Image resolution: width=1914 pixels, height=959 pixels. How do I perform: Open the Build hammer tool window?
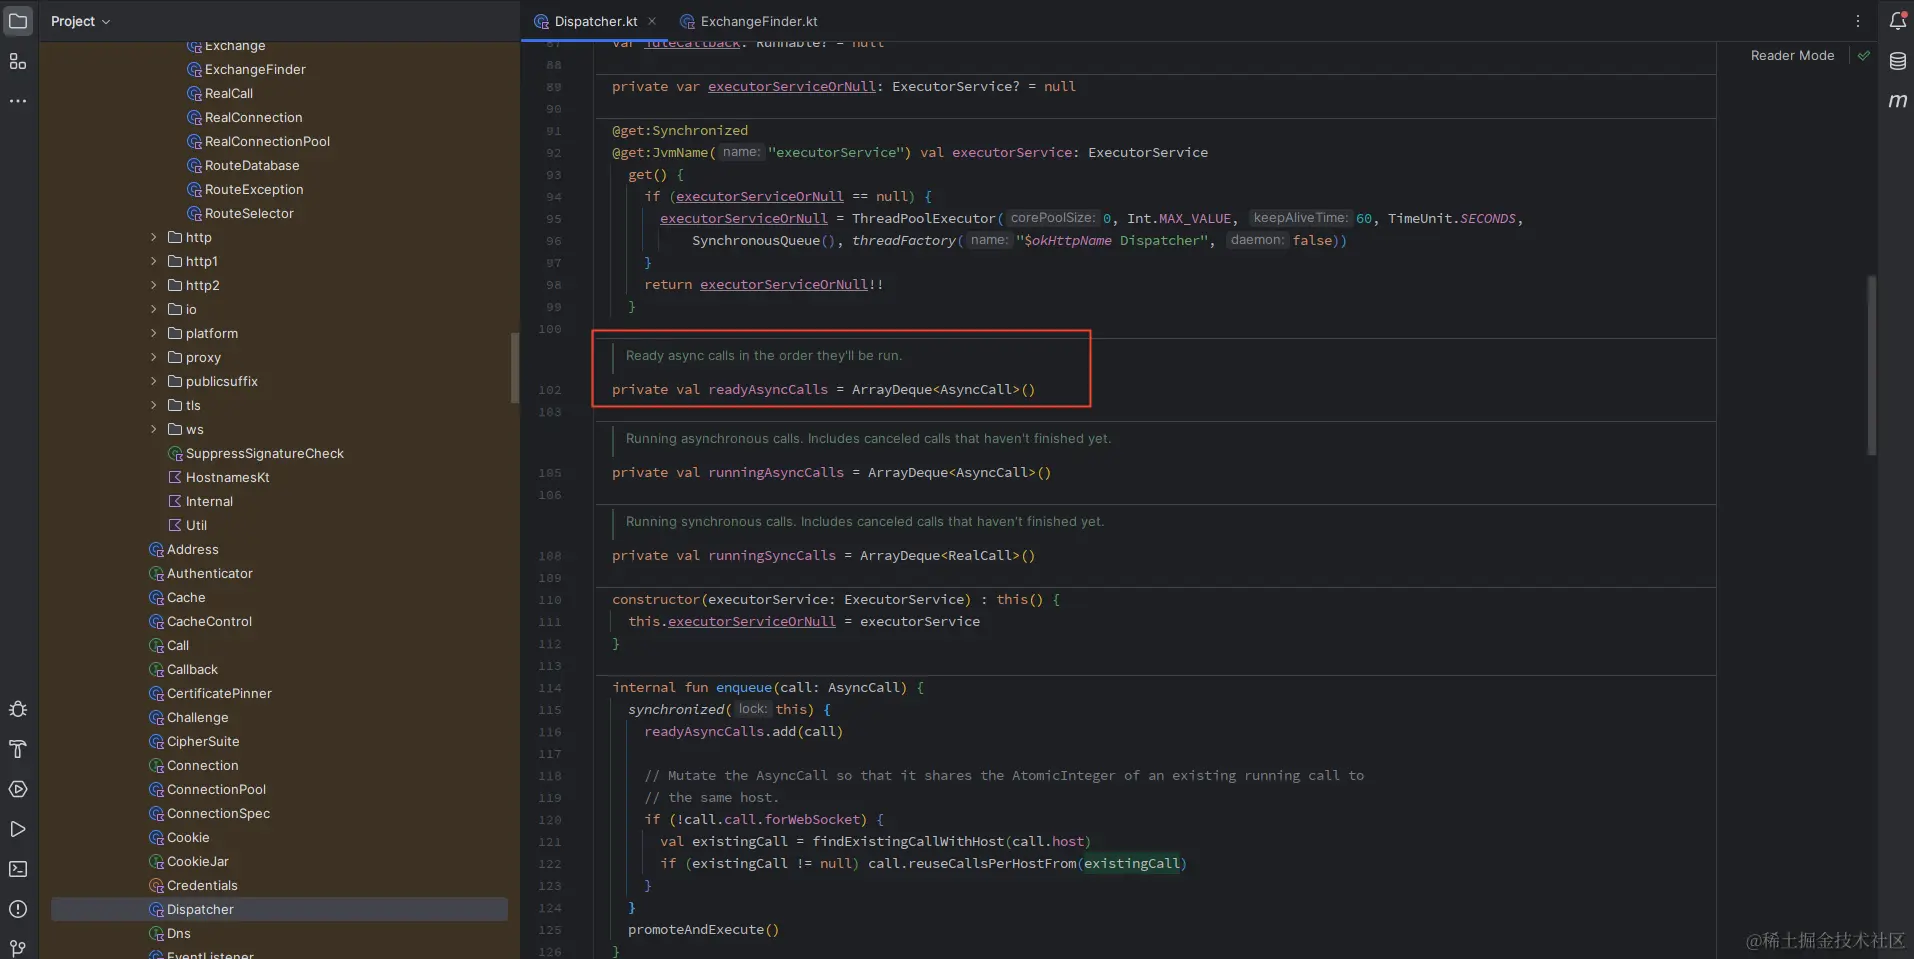click(18, 749)
